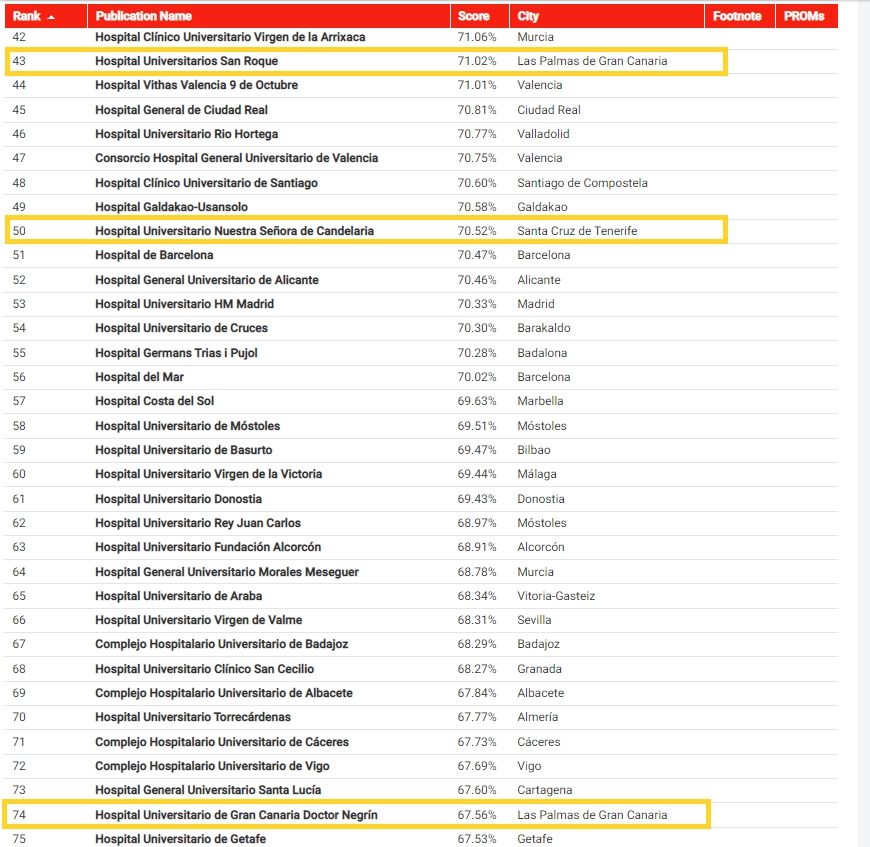
Task: Select the Granada city cell
Action: click(x=539, y=669)
